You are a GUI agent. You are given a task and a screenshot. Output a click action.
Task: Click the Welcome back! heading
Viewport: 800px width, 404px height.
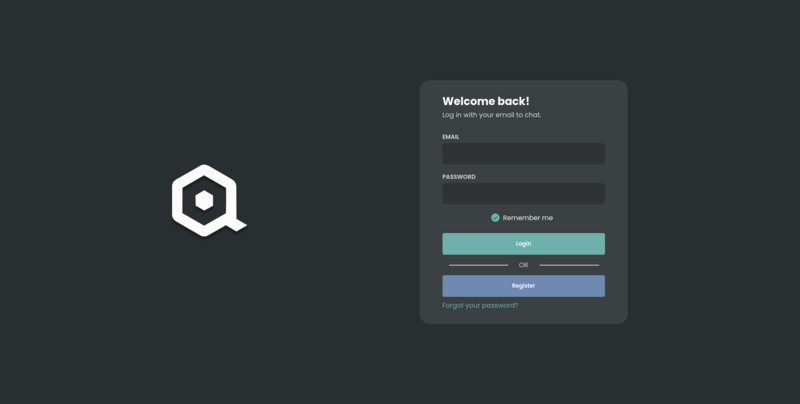point(486,101)
